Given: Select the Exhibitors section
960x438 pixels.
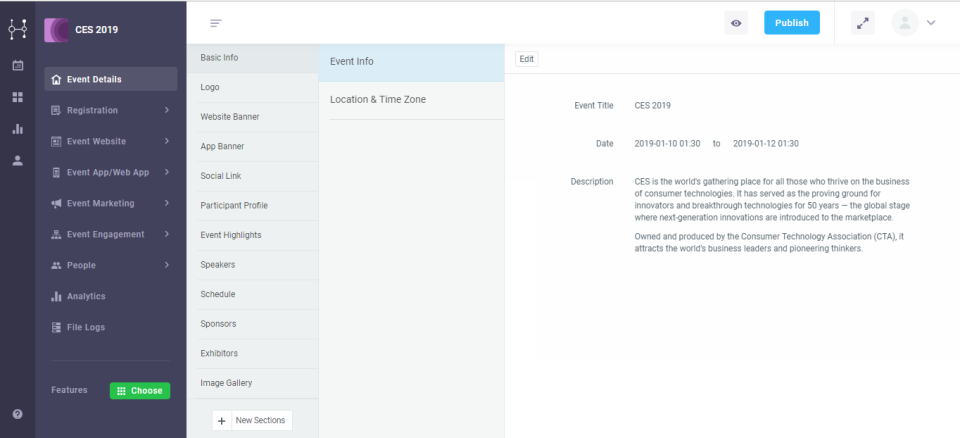Looking at the screenshot, I should pyautogui.click(x=252, y=353).
